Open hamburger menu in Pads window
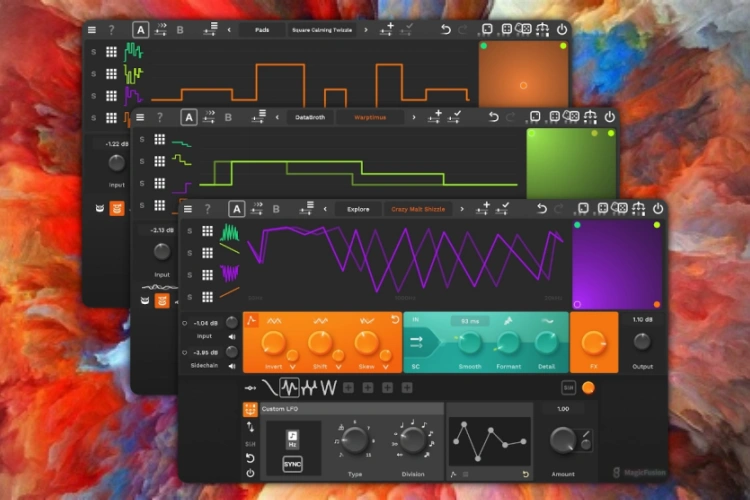This screenshot has height=500, width=750. 92,30
